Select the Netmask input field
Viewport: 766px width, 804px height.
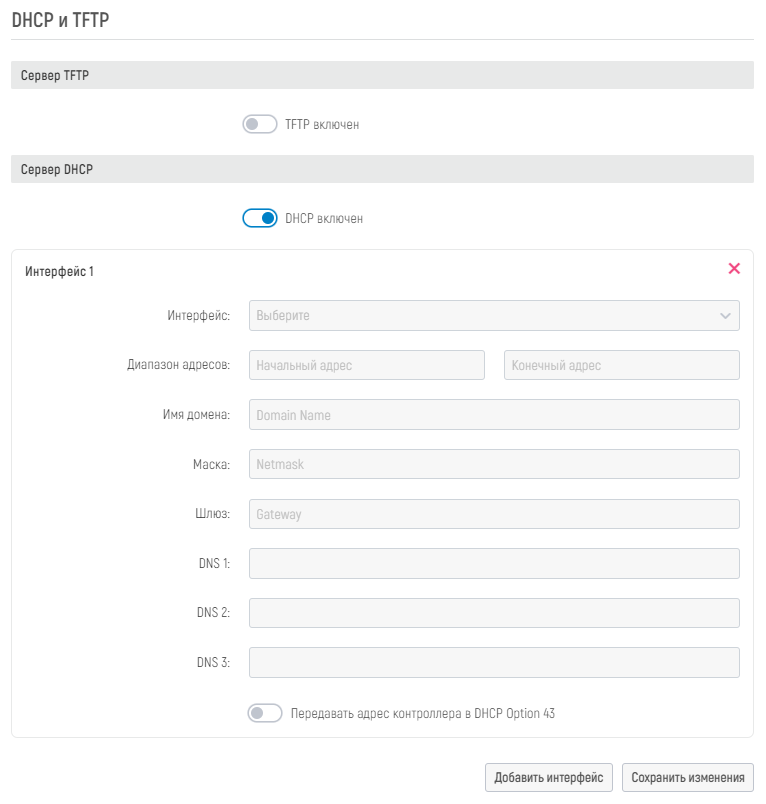coord(493,464)
